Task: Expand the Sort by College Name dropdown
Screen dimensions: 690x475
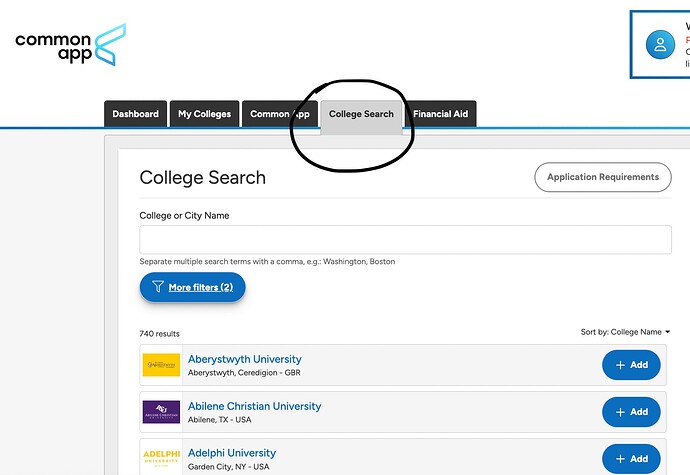Action: click(625, 332)
